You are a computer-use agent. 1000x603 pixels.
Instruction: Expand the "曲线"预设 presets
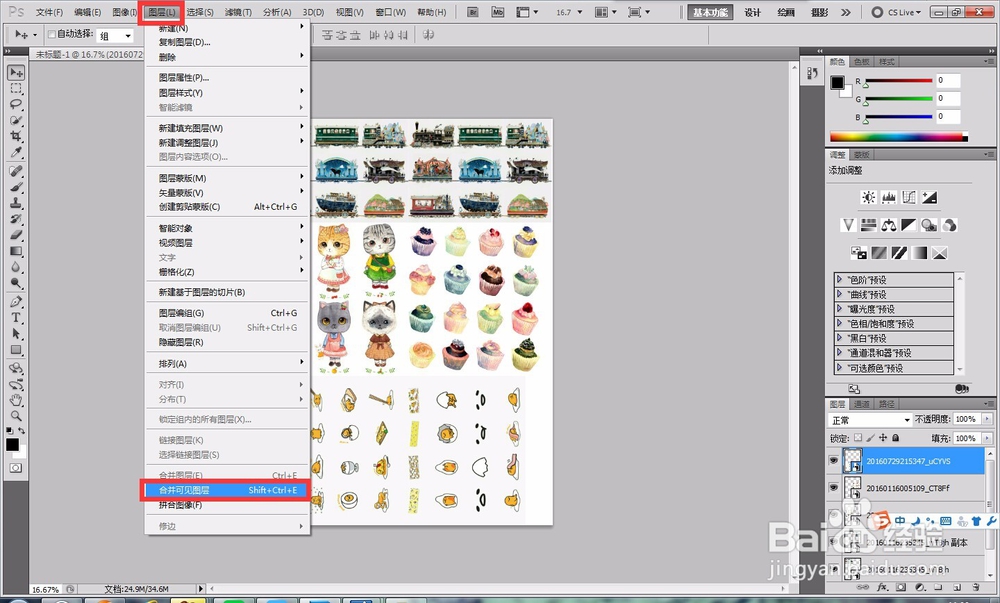[839, 294]
